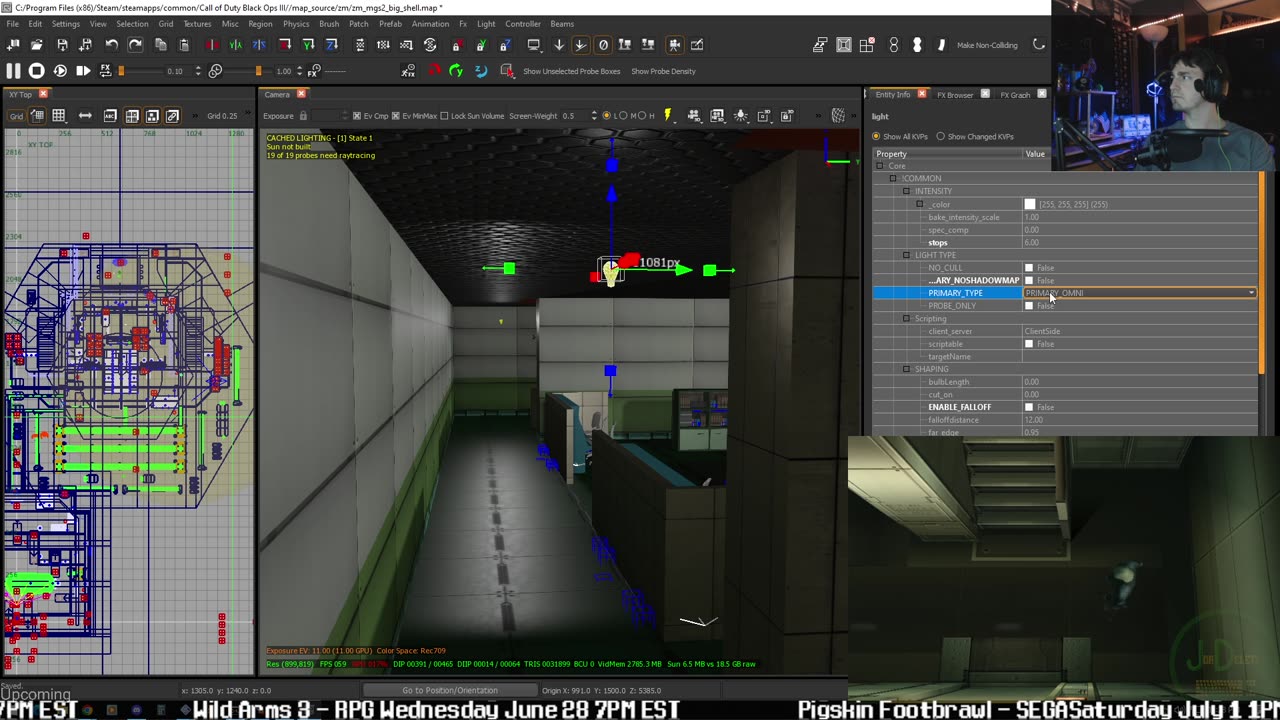Collapse the Scripting section
Viewport: 1280px width, 720px height.
(x=906, y=319)
